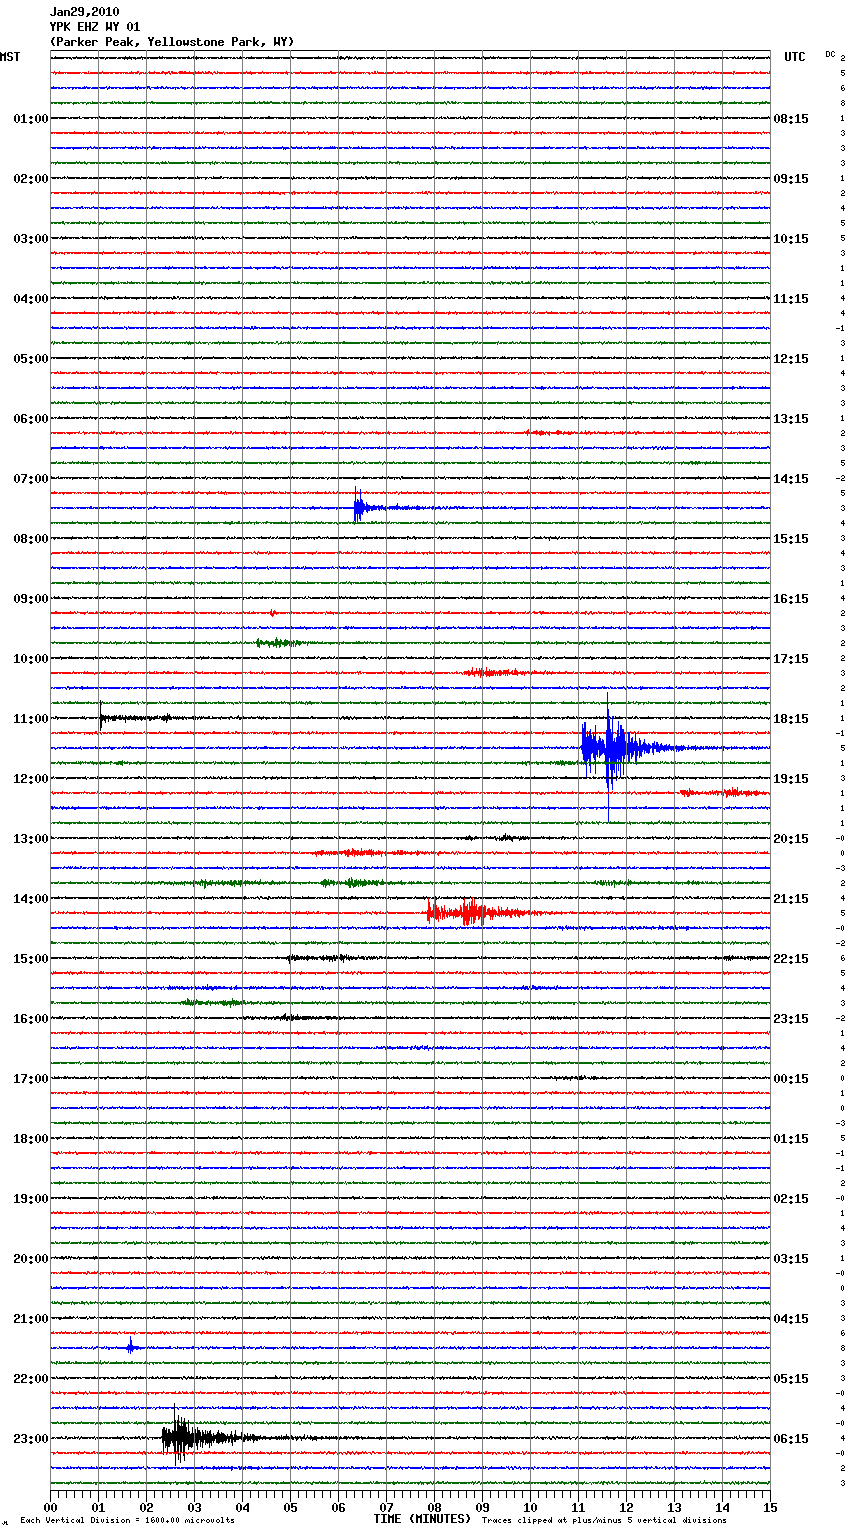Select the vertical division microvolts note
The height and width of the screenshot is (1534, 850).
(127, 1520)
